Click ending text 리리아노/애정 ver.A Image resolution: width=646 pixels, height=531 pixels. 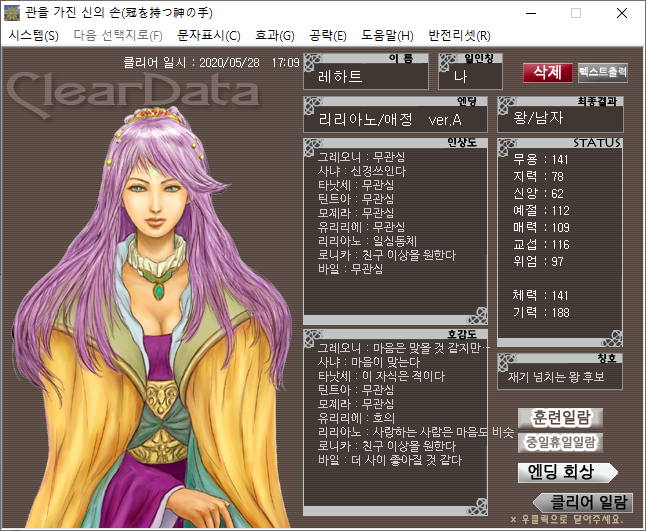[x=390, y=120]
